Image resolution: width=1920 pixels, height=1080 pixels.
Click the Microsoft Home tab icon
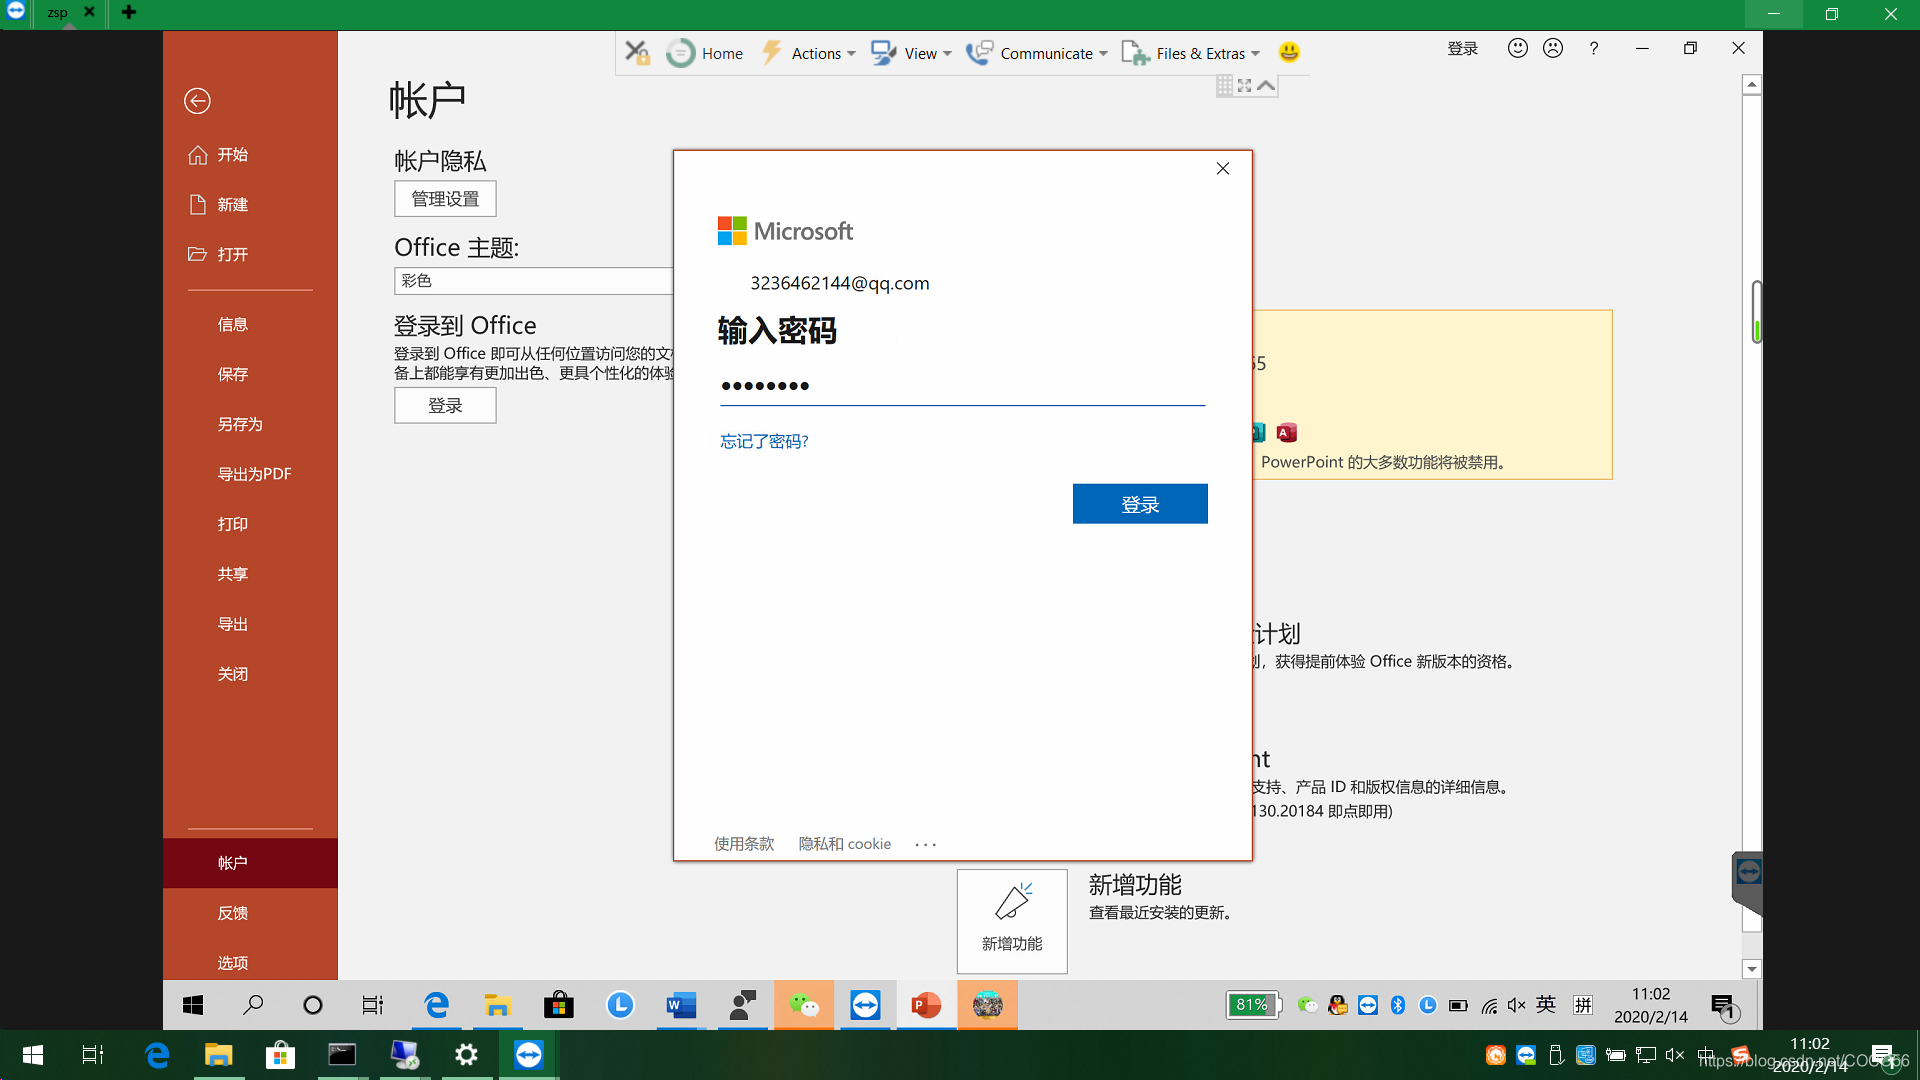682,53
